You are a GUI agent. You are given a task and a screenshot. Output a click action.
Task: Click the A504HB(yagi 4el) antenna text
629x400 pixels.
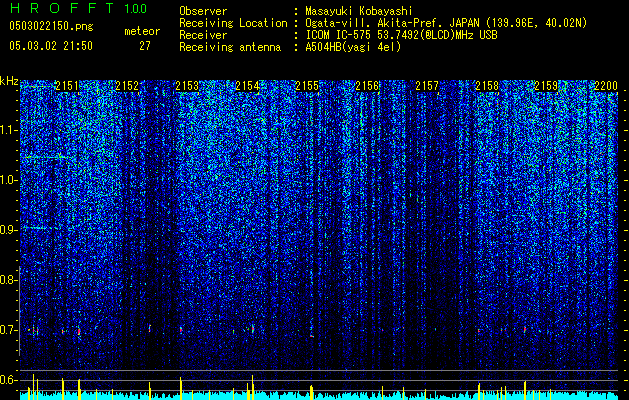point(353,47)
